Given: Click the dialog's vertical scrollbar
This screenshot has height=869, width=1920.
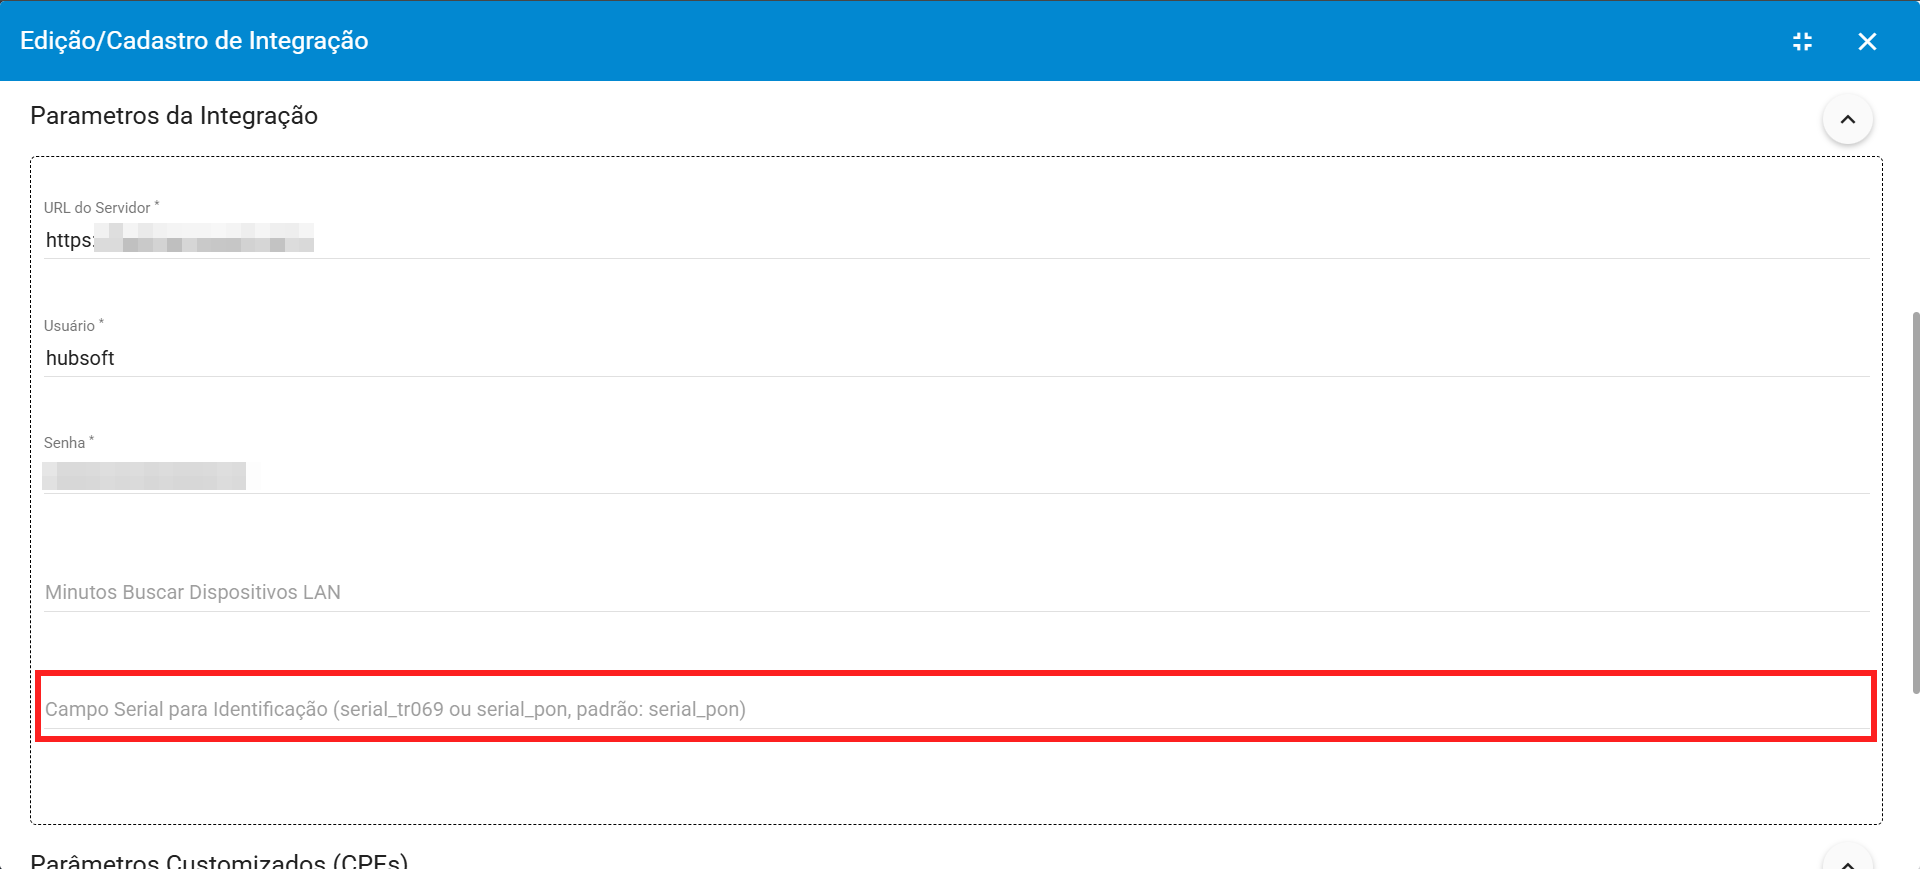Looking at the screenshot, I should click(x=1915, y=502).
